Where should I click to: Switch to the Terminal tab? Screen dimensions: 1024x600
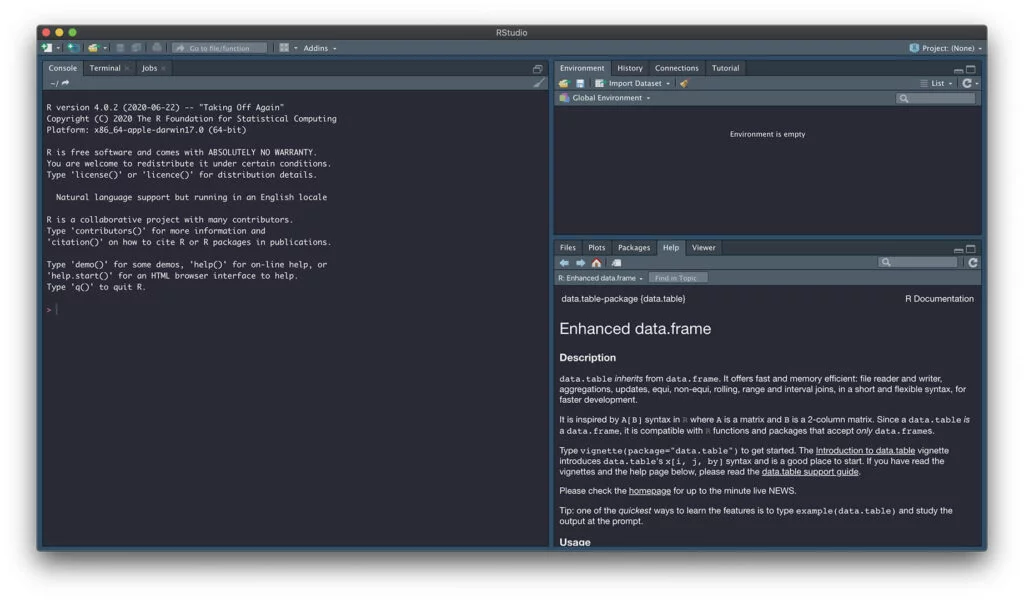(x=104, y=68)
